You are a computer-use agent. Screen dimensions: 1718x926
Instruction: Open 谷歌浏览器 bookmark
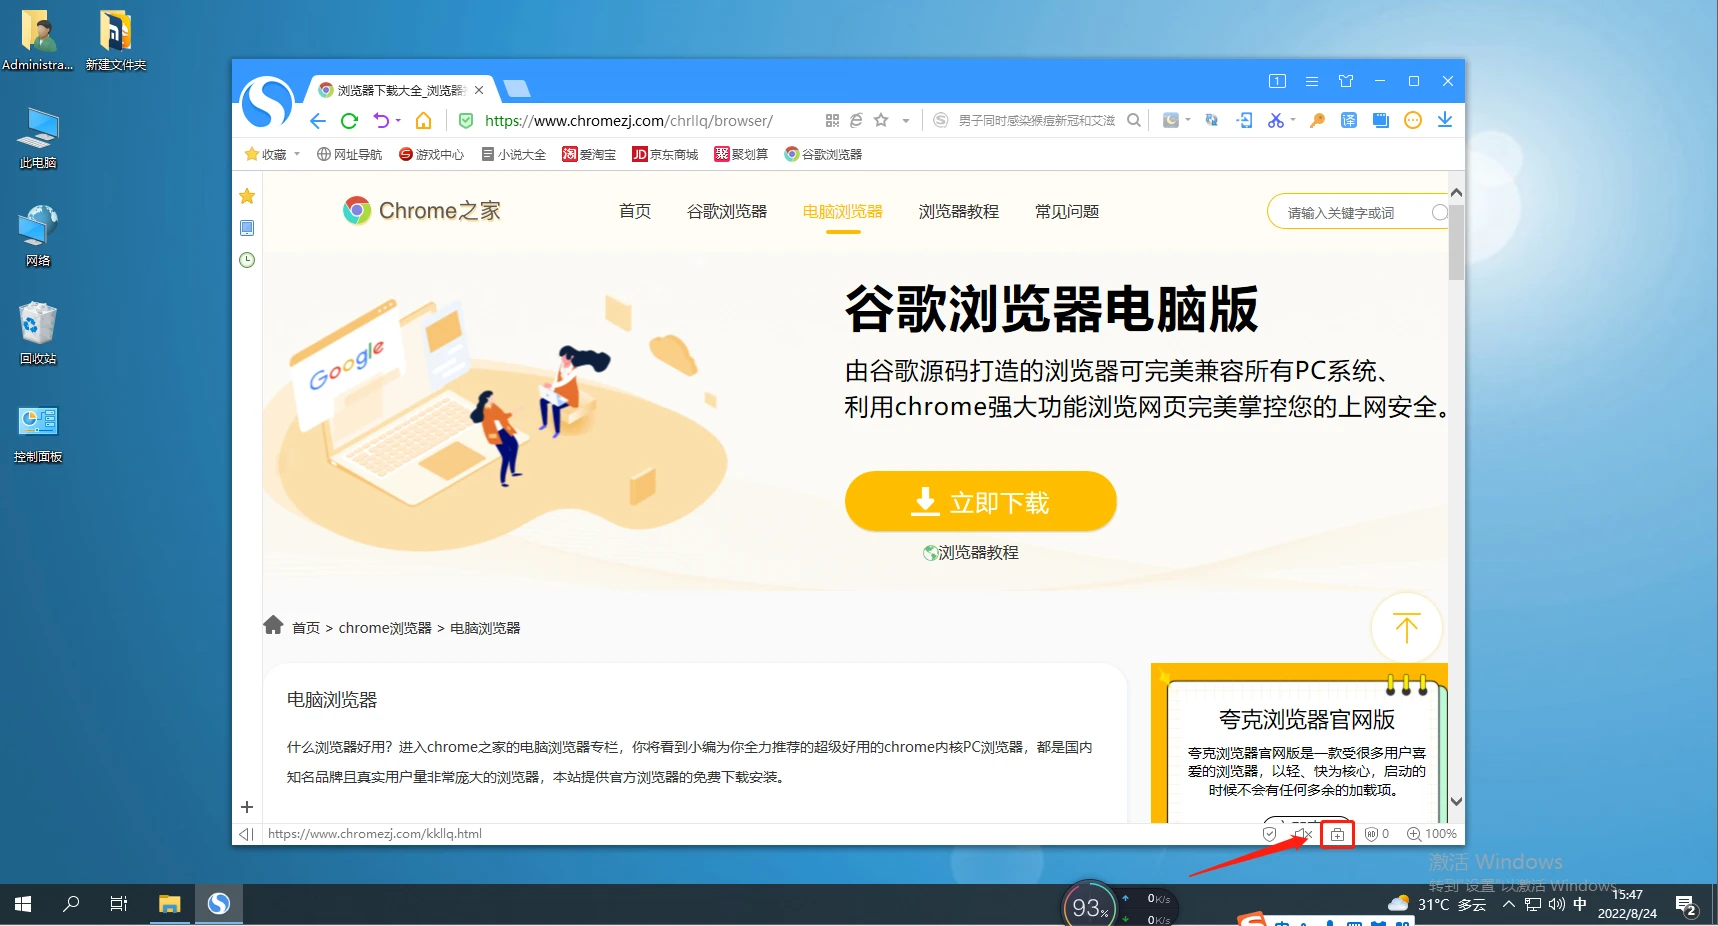tap(823, 154)
